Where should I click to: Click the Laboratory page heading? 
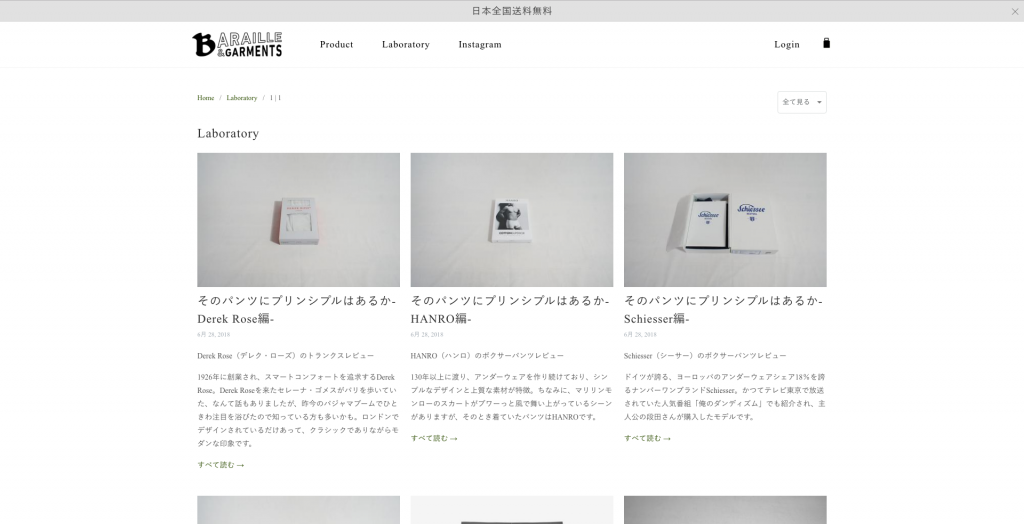point(228,133)
